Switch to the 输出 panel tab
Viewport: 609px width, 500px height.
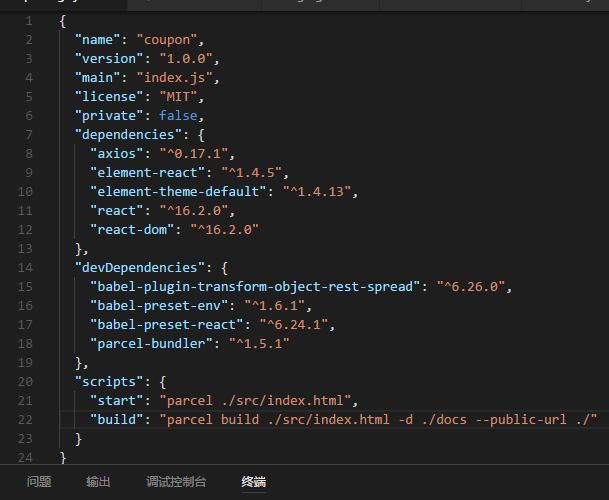click(98, 482)
